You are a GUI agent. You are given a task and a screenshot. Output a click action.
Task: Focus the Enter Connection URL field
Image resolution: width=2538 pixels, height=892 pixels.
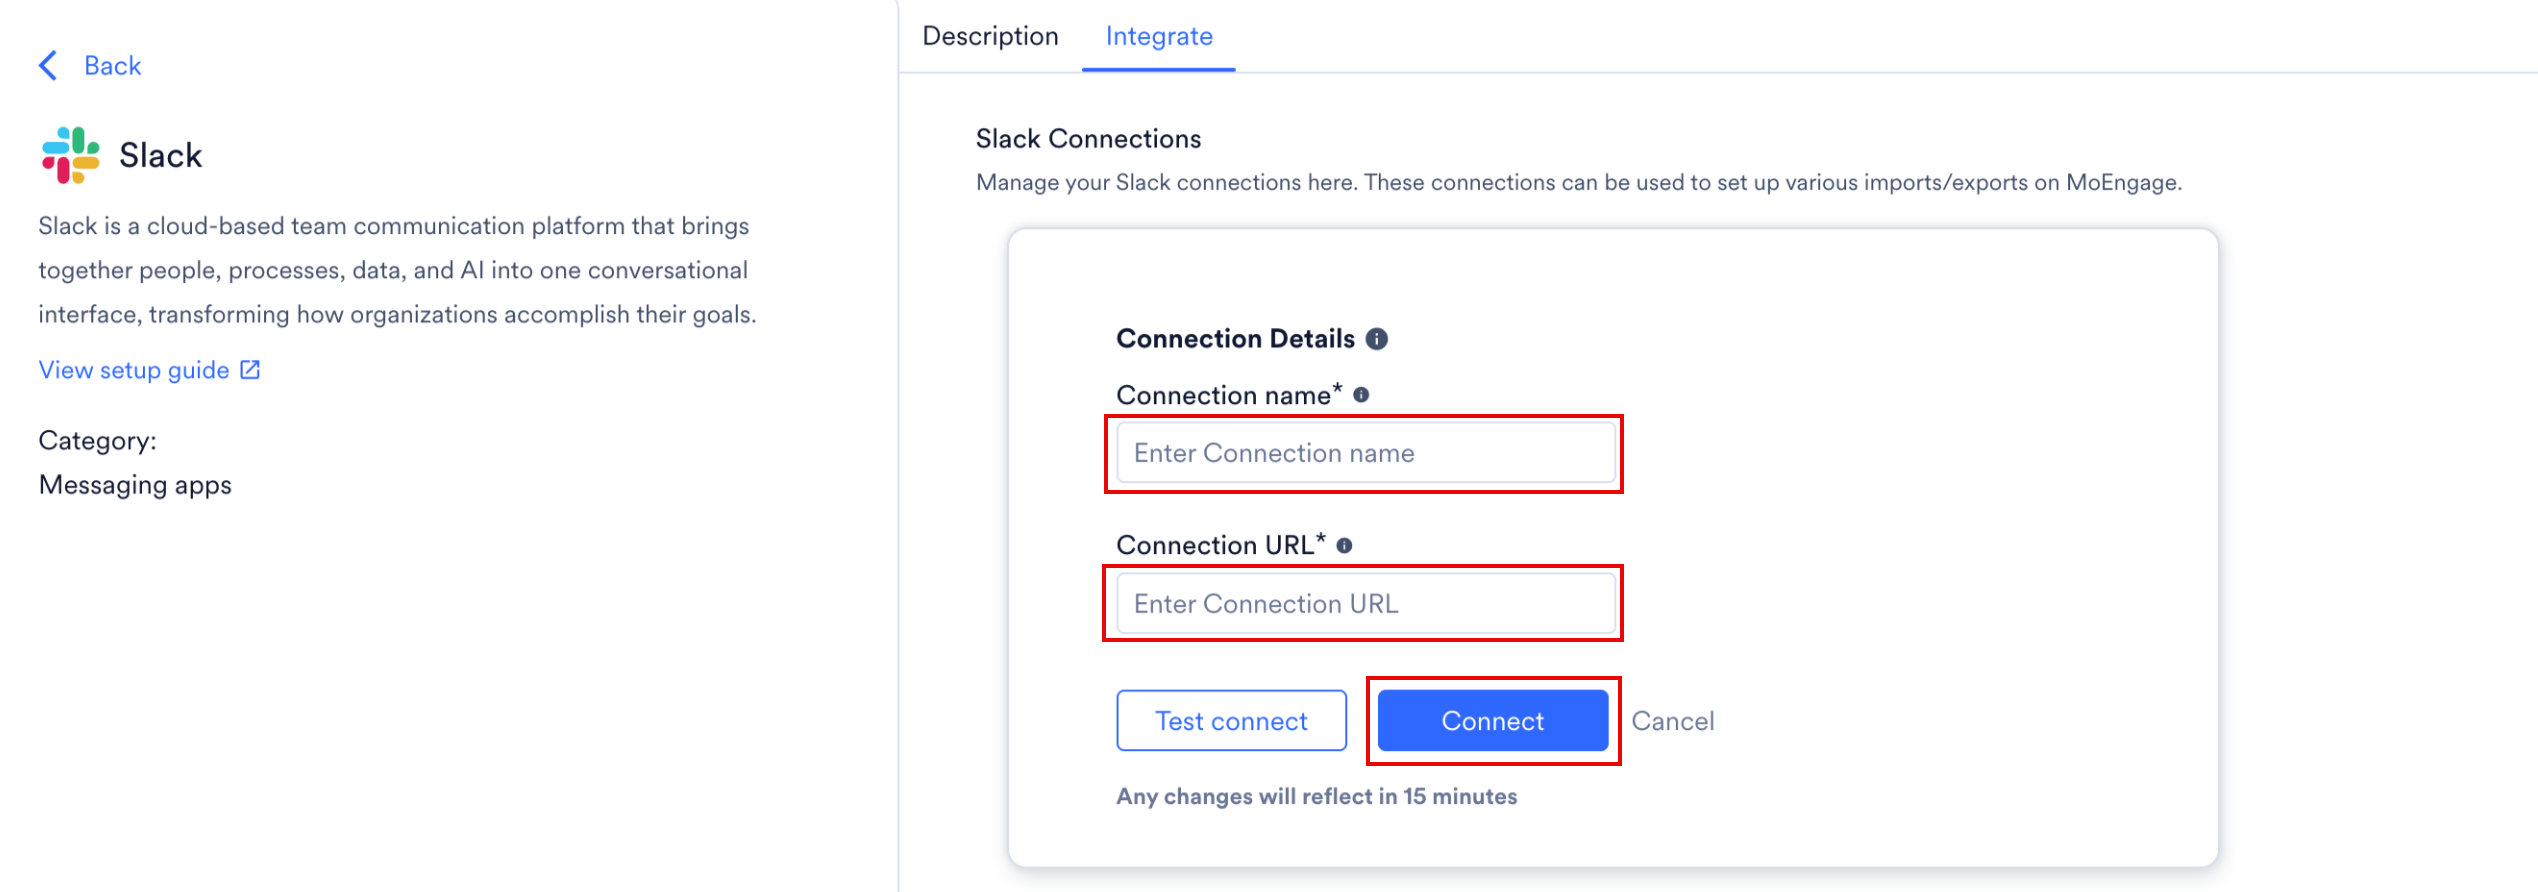tap(1366, 604)
